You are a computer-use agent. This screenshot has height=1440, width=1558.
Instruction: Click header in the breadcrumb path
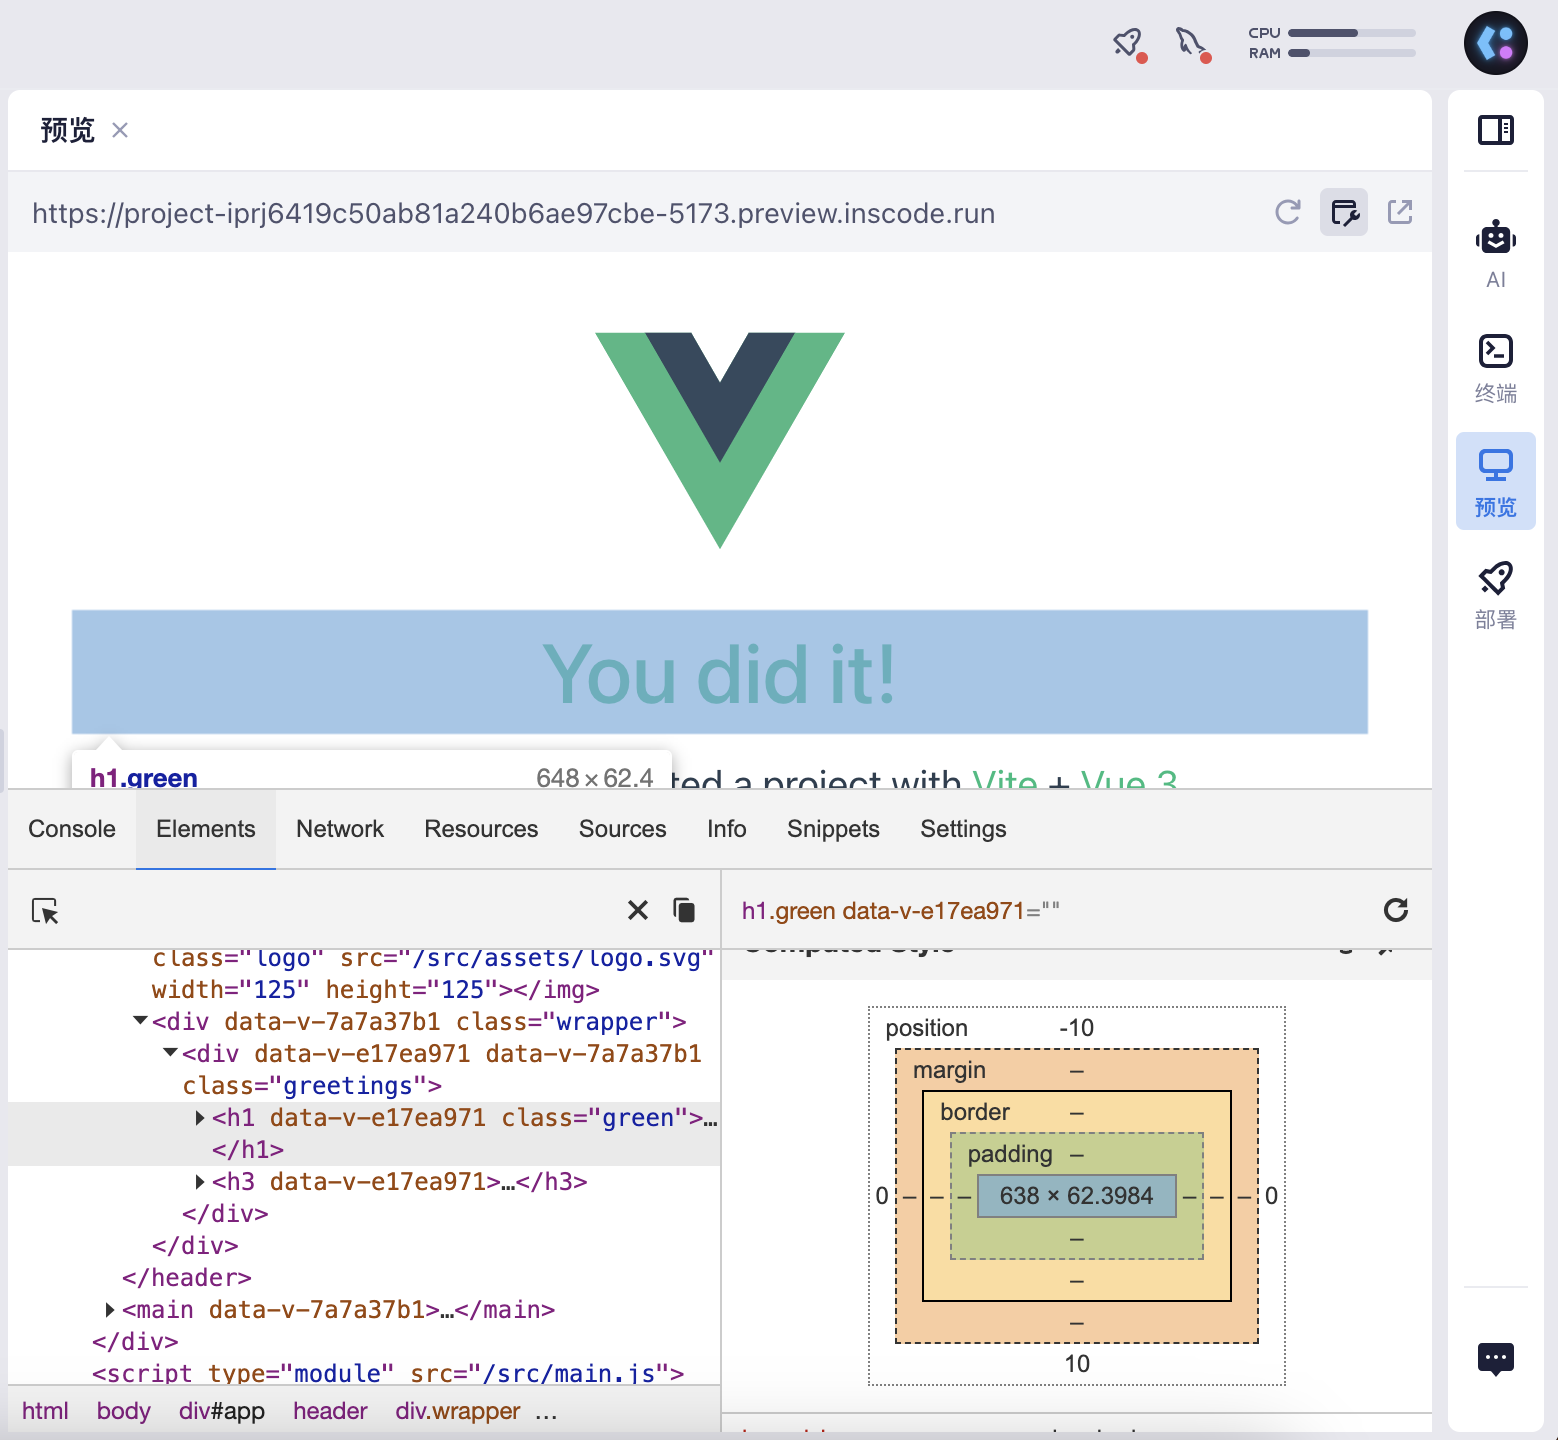coord(330,1411)
